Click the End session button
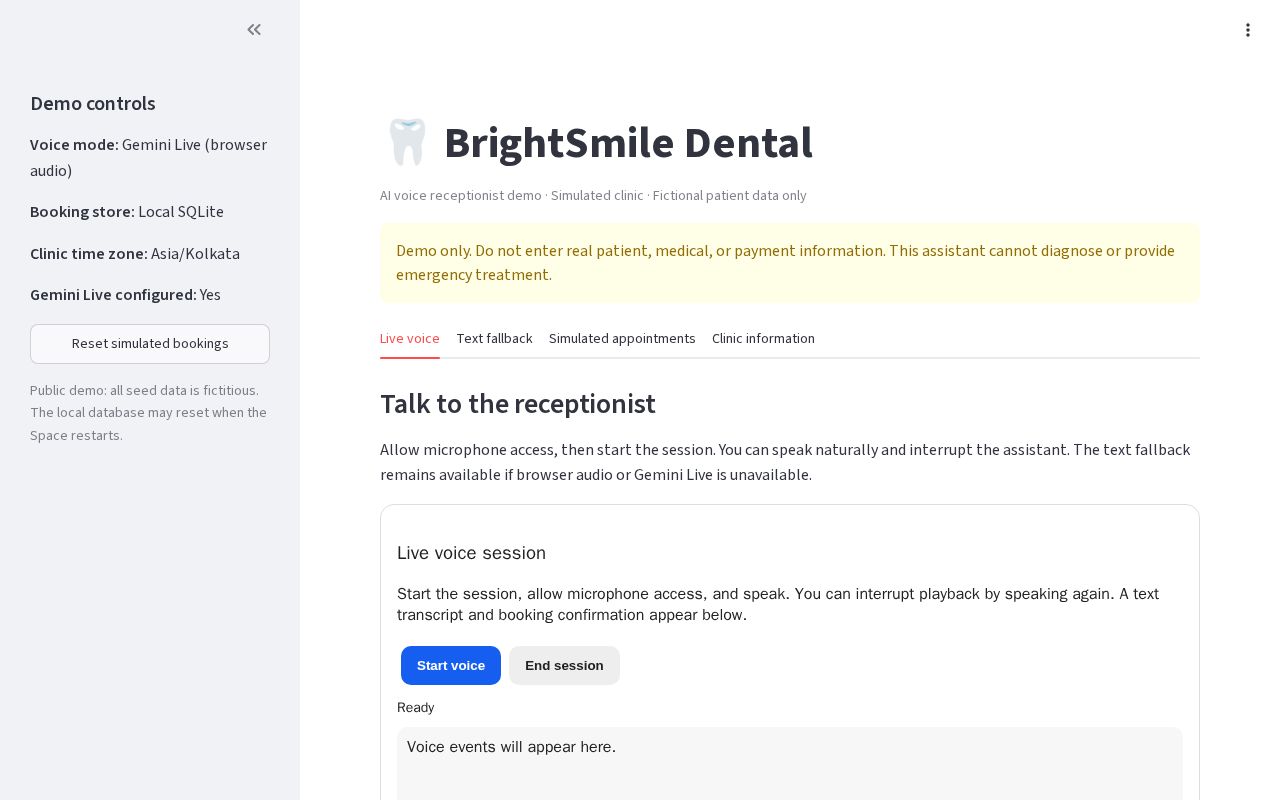 click(x=564, y=666)
